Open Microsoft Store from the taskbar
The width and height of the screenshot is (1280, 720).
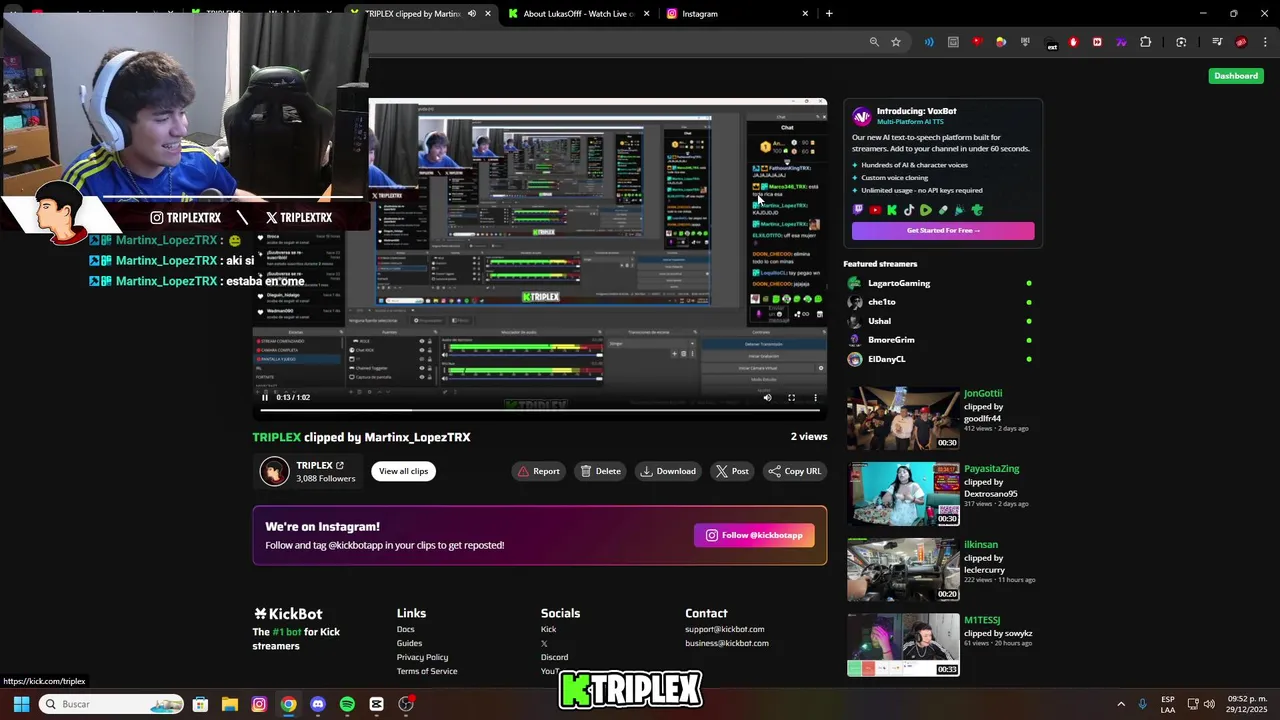point(200,704)
